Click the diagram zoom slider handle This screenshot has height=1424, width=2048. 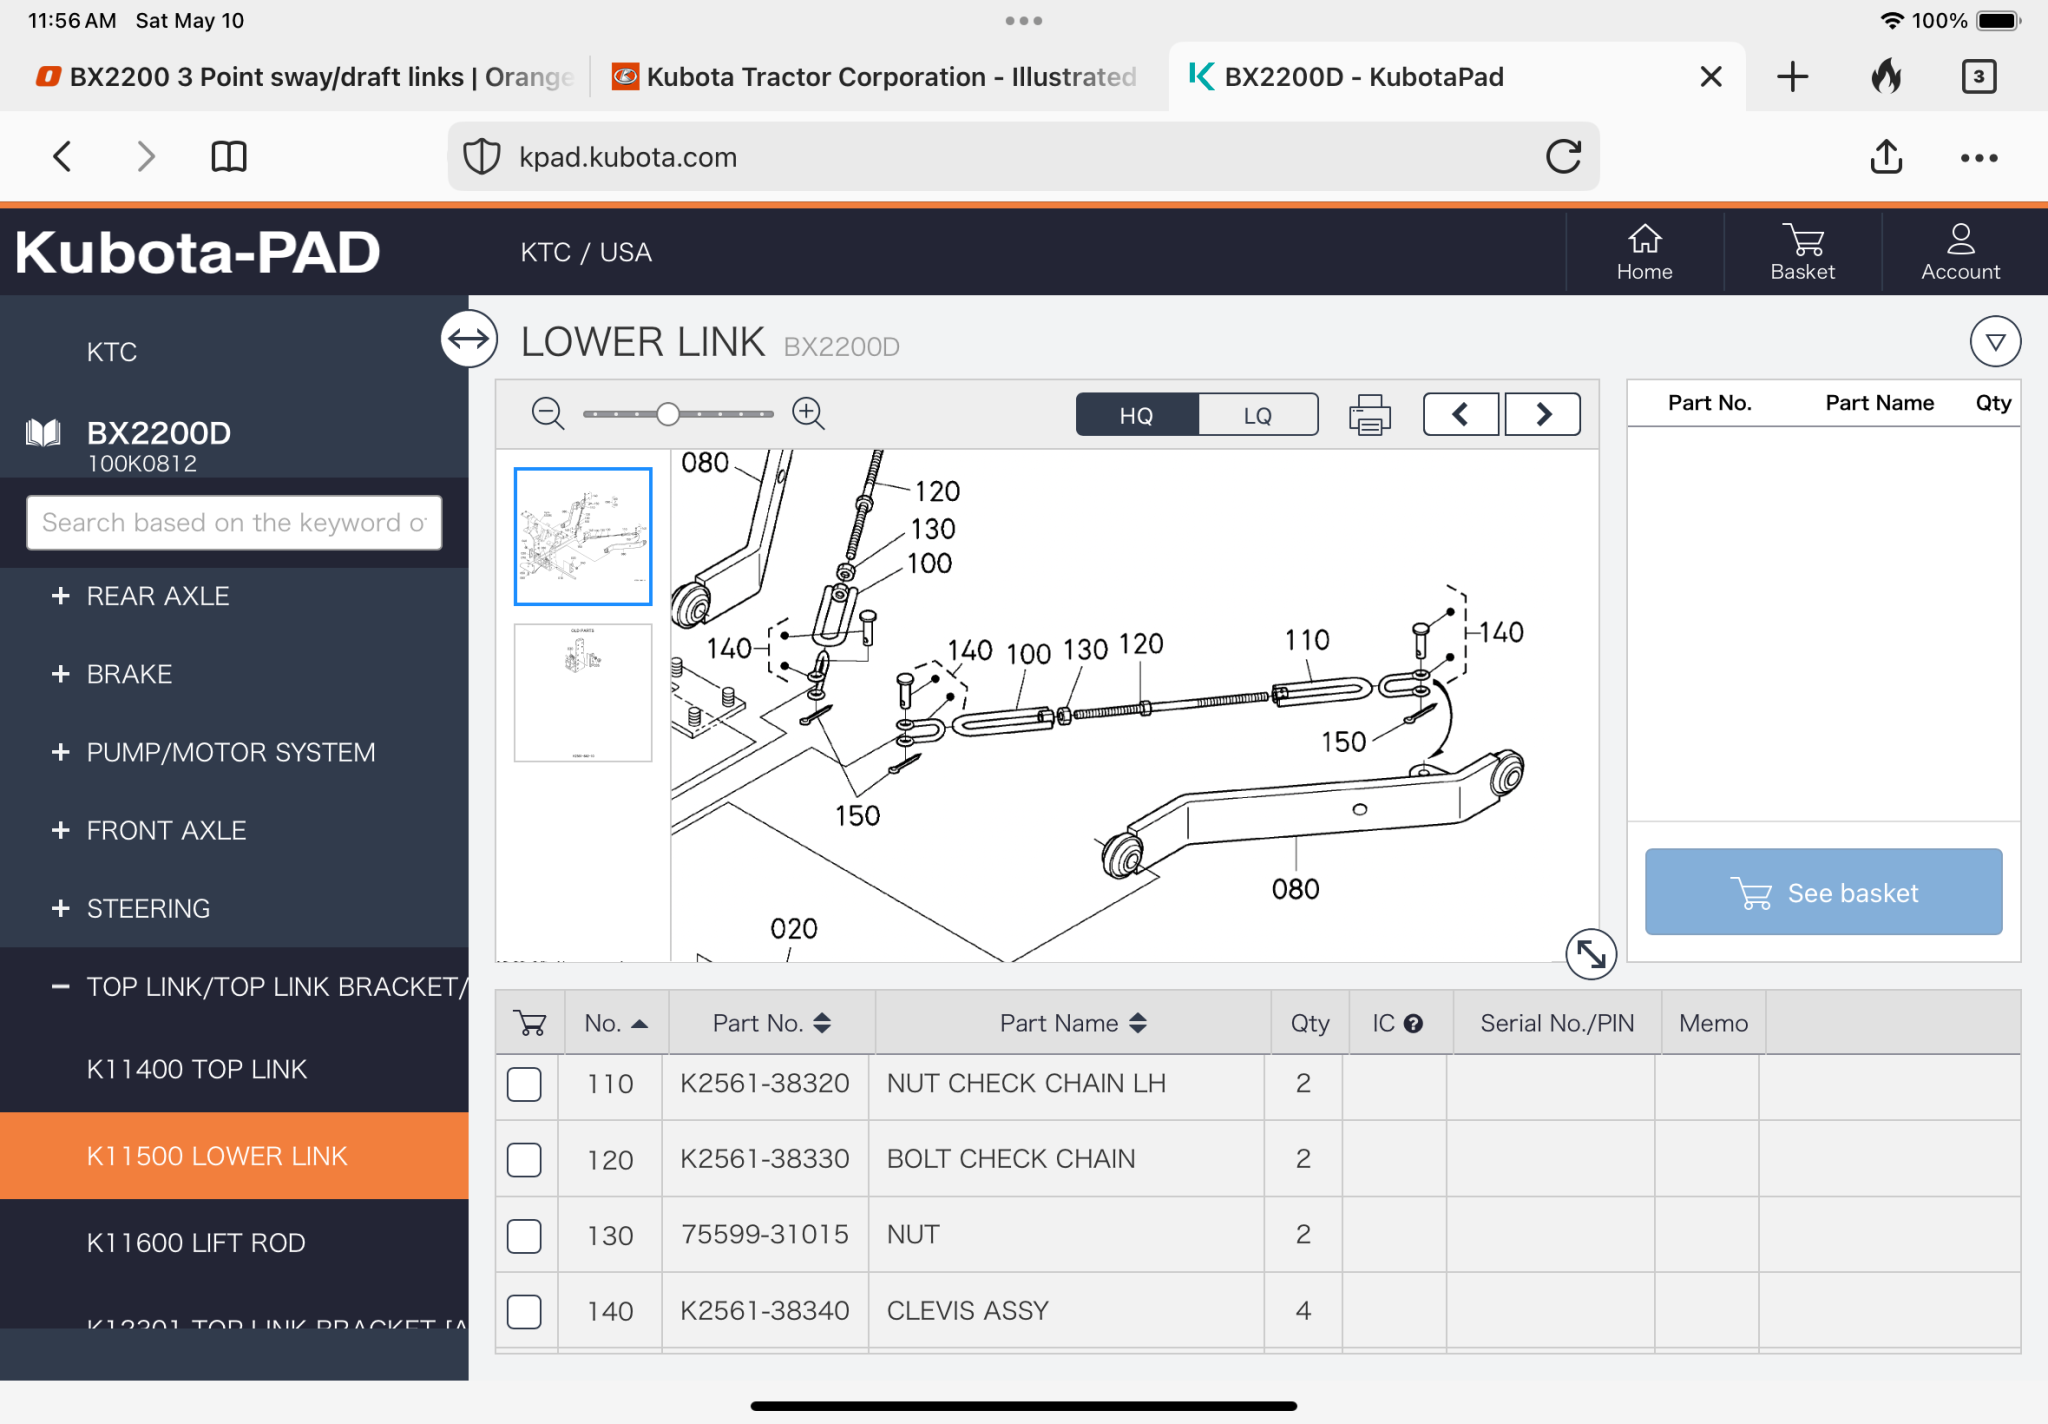(668, 414)
